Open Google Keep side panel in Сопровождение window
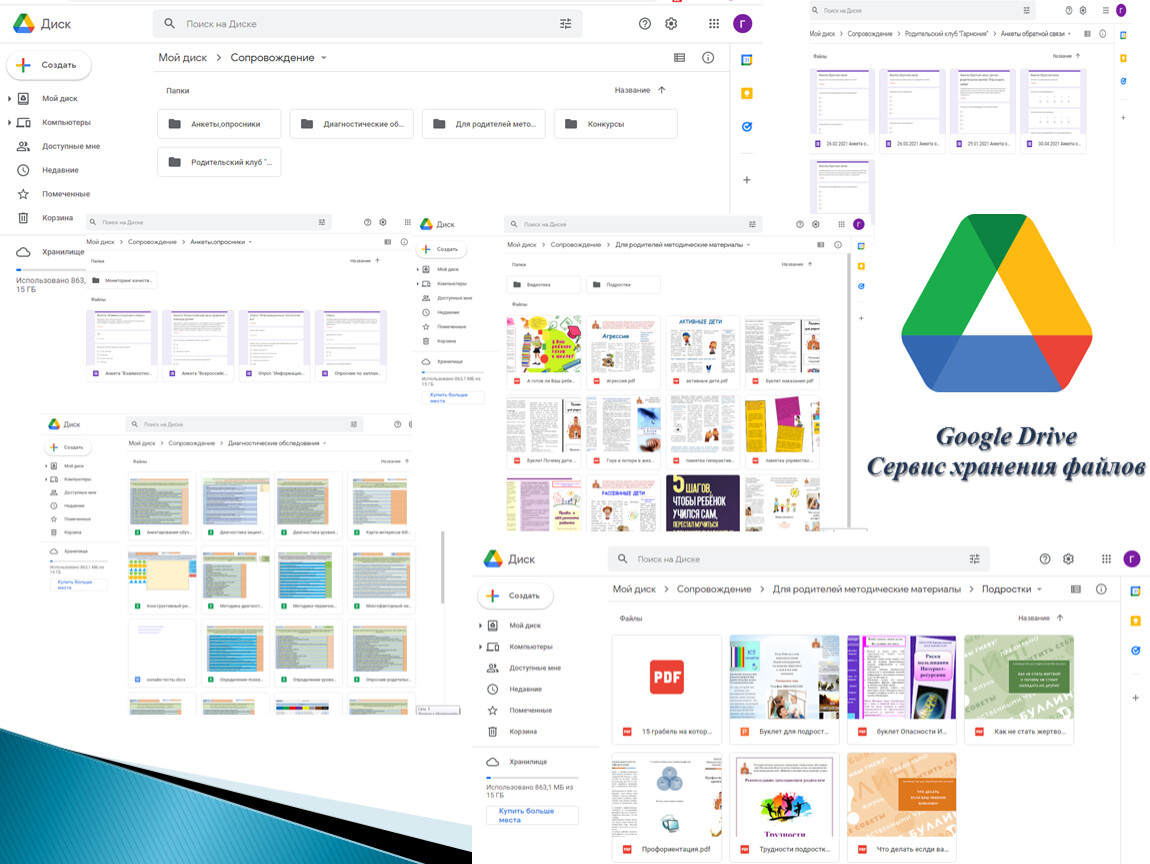 click(x=747, y=93)
